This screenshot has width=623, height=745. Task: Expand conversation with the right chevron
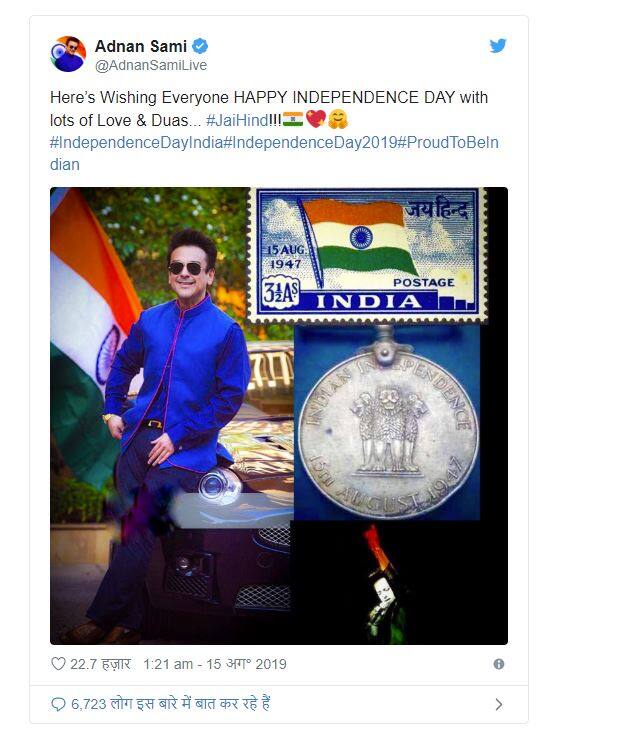498,704
